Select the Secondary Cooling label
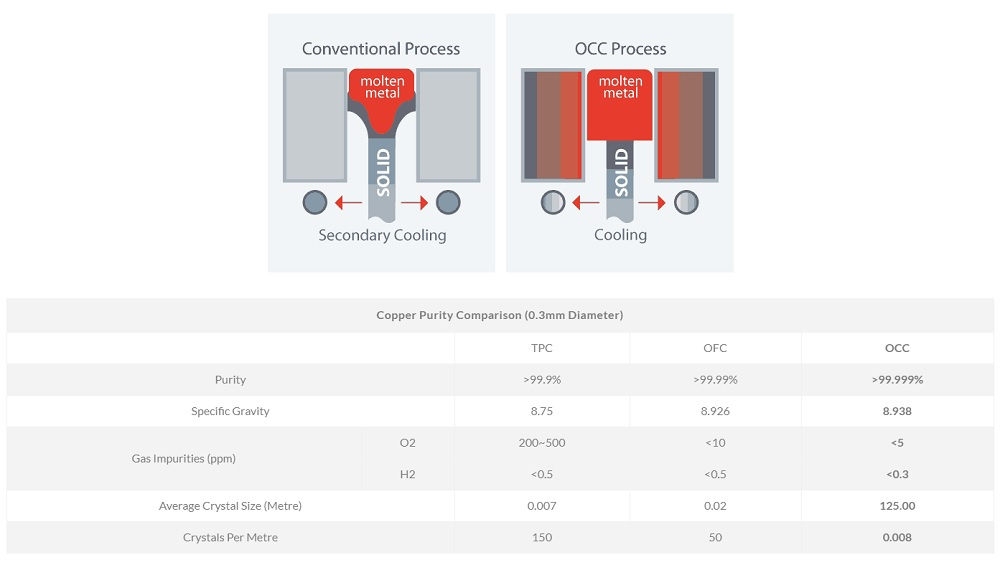The width and height of the screenshot is (1000, 570). click(x=382, y=235)
